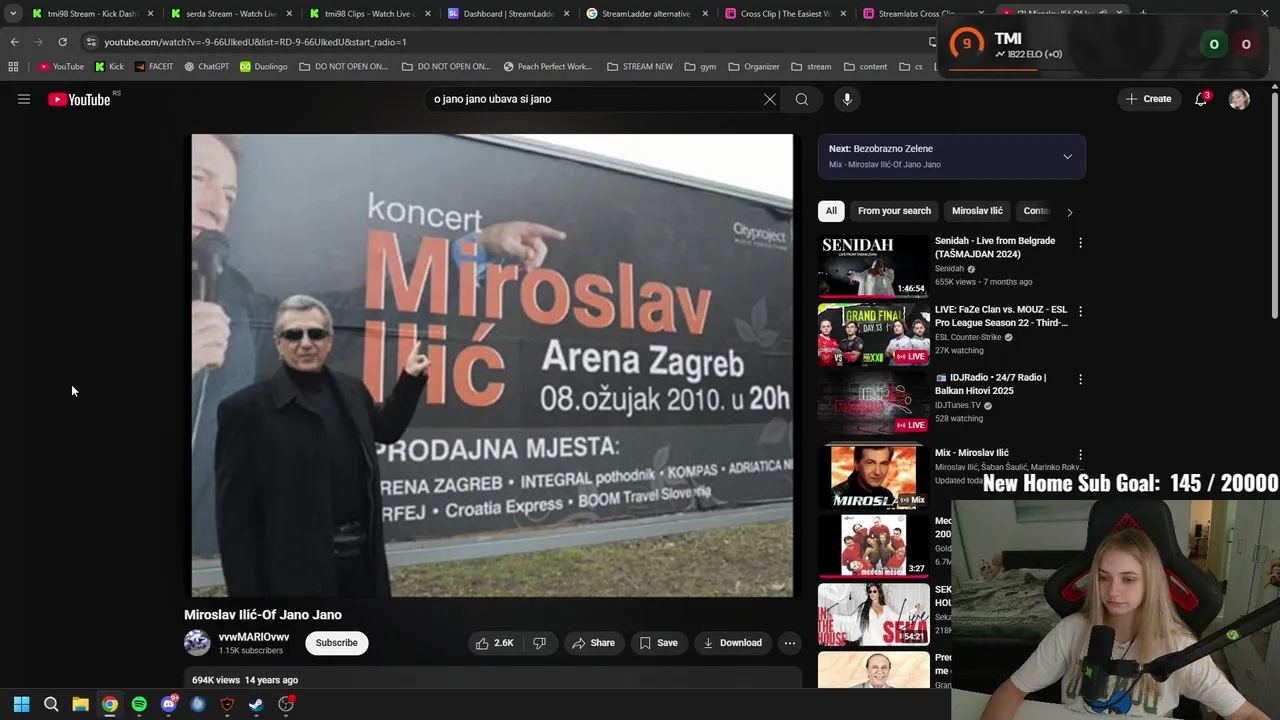This screenshot has width=1280, height=720.
Task: Download the video
Action: tap(732, 643)
